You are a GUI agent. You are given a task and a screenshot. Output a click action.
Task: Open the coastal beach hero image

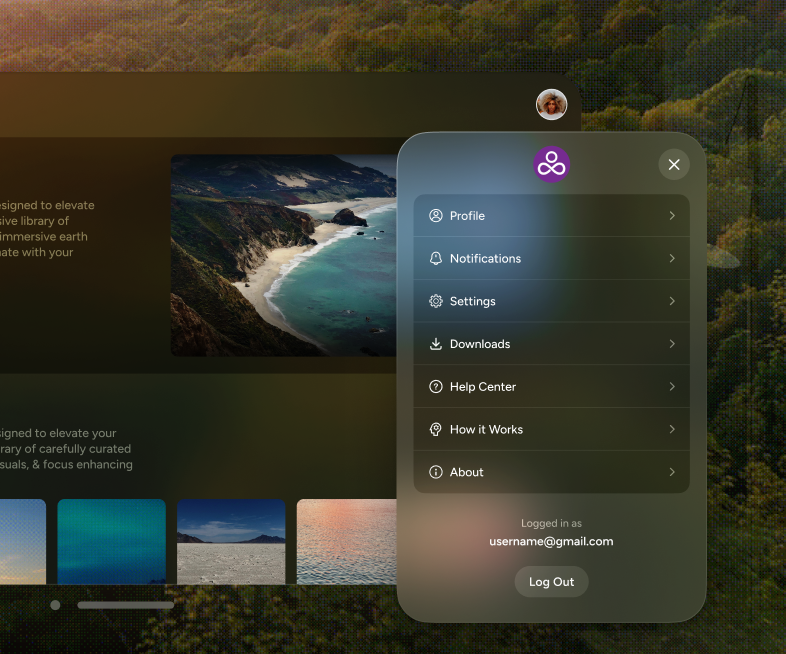point(284,256)
